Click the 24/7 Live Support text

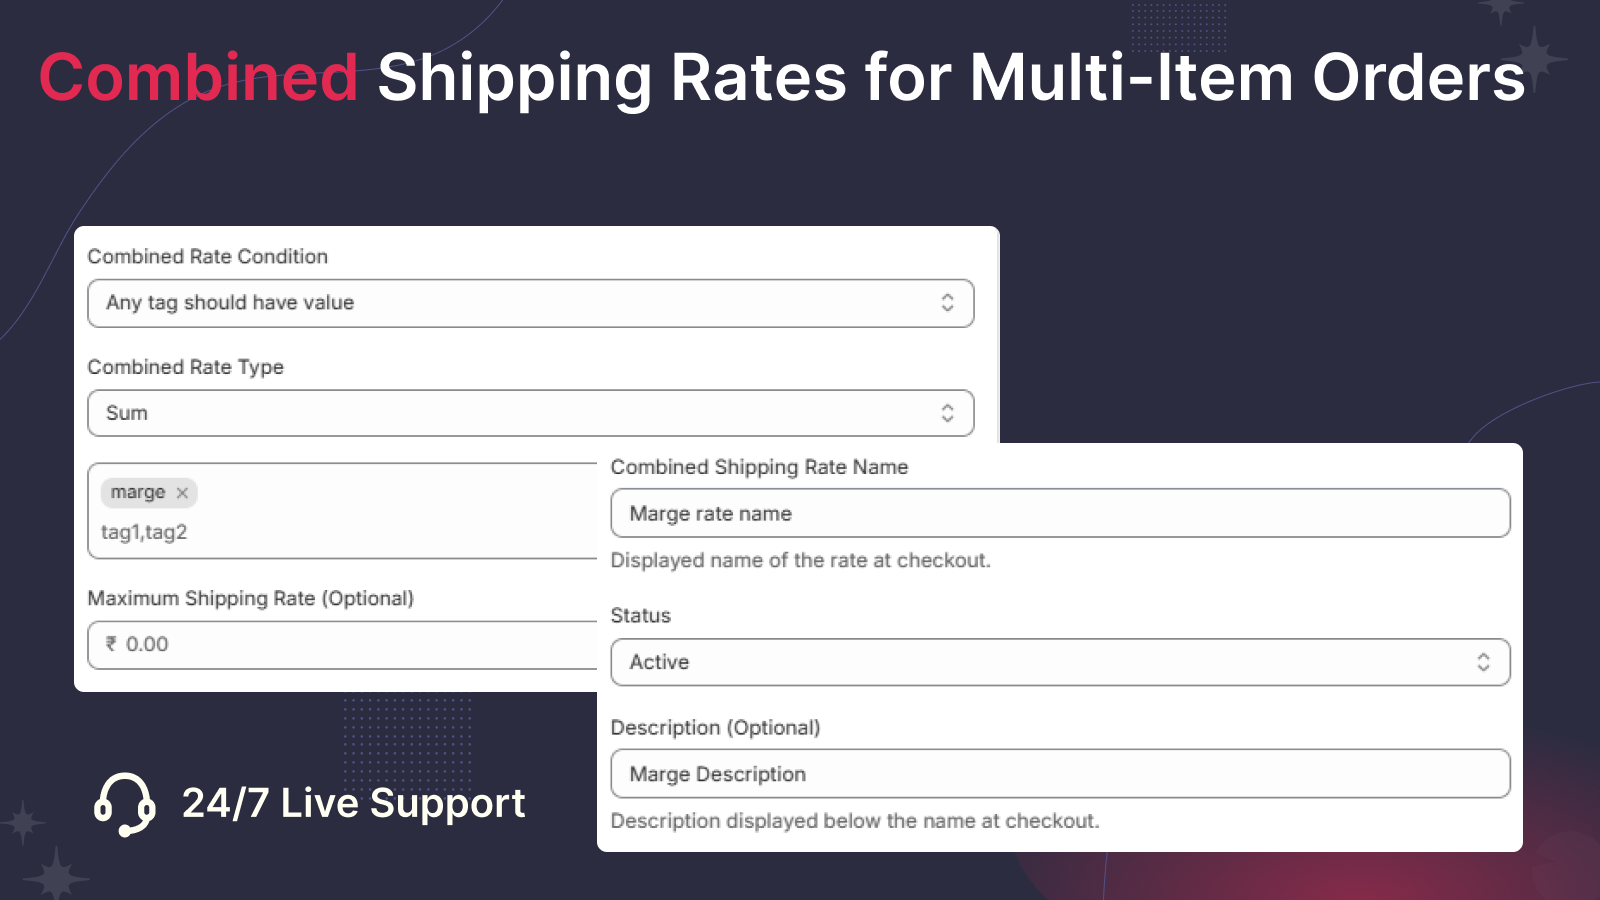tap(353, 804)
